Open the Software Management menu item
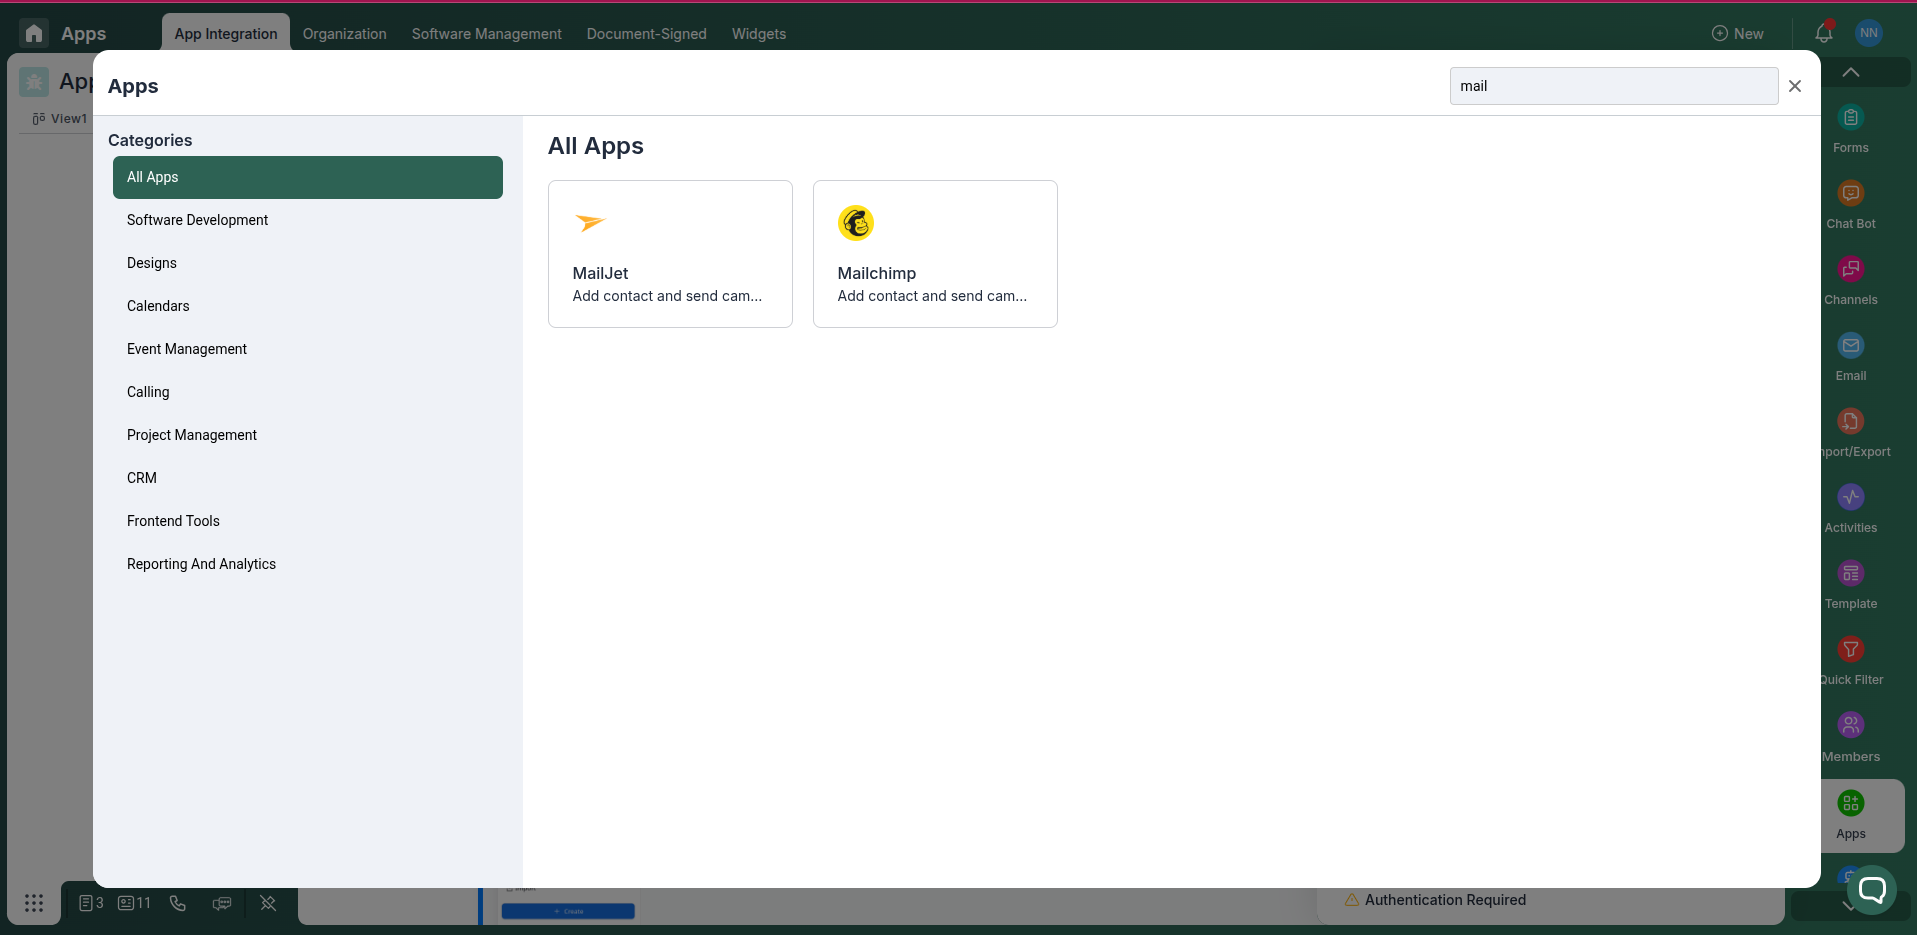1917x935 pixels. (486, 33)
